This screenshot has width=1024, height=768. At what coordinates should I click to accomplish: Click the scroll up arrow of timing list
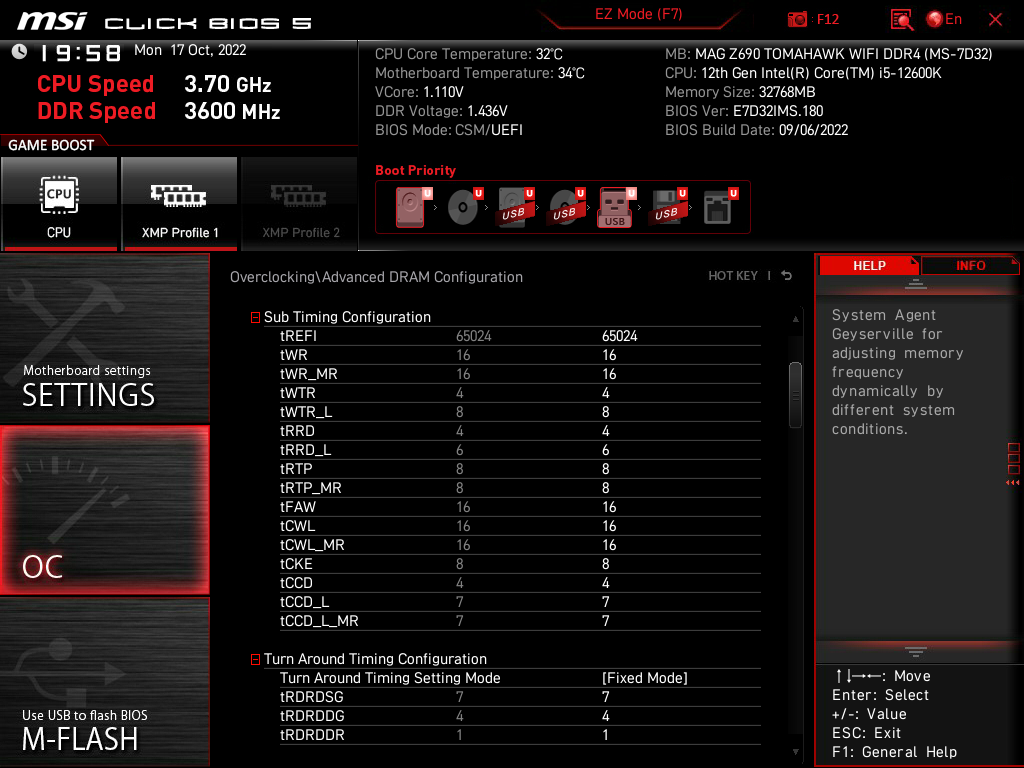pyautogui.click(x=795, y=319)
